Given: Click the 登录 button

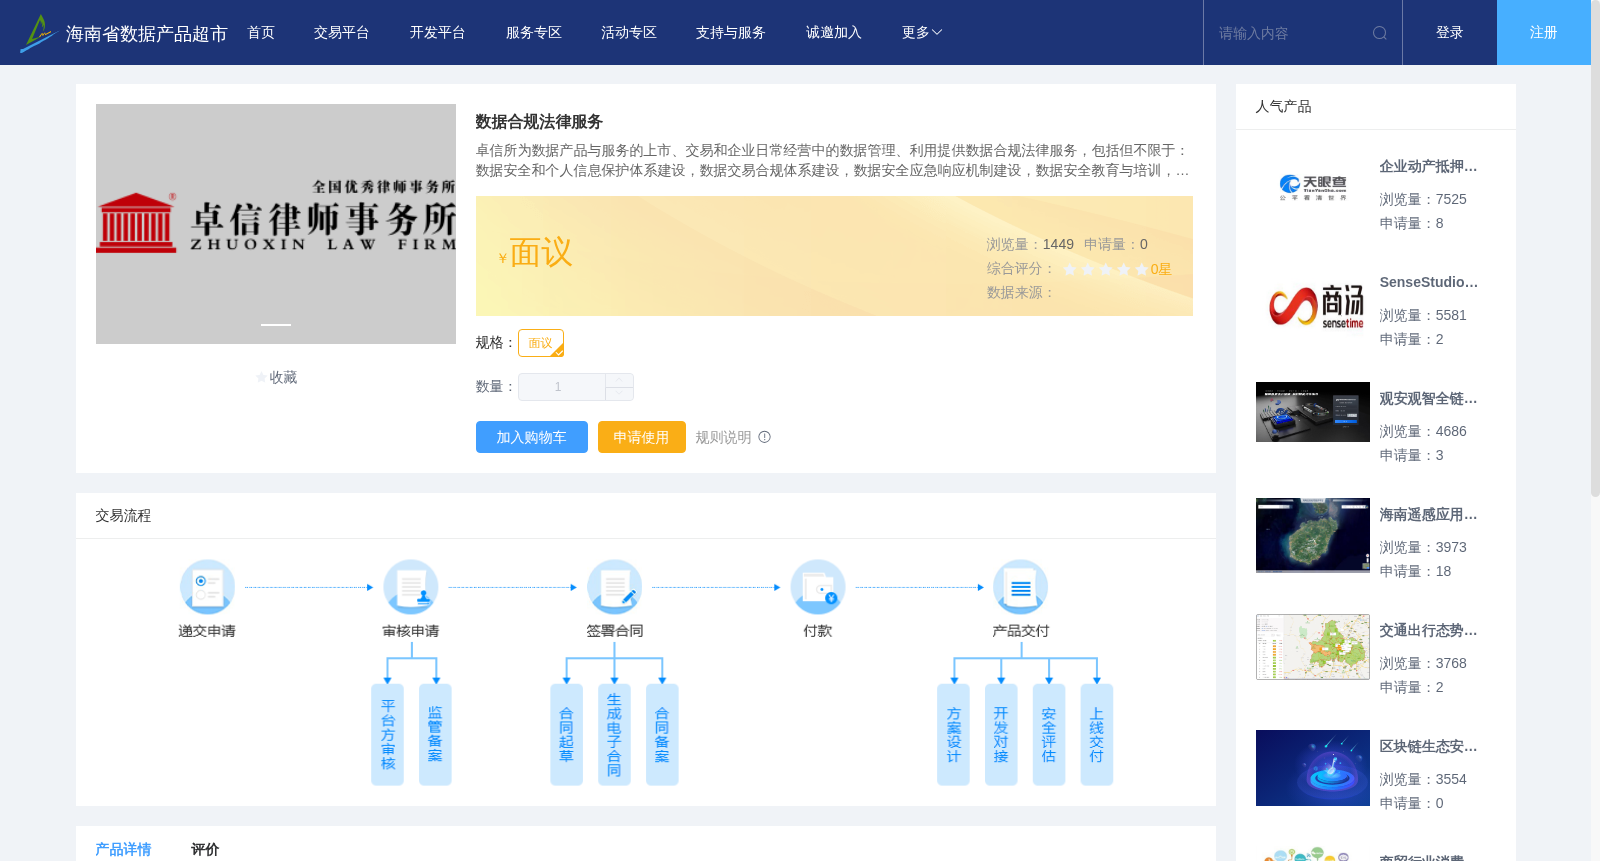Looking at the screenshot, I should coord(1450,33).
